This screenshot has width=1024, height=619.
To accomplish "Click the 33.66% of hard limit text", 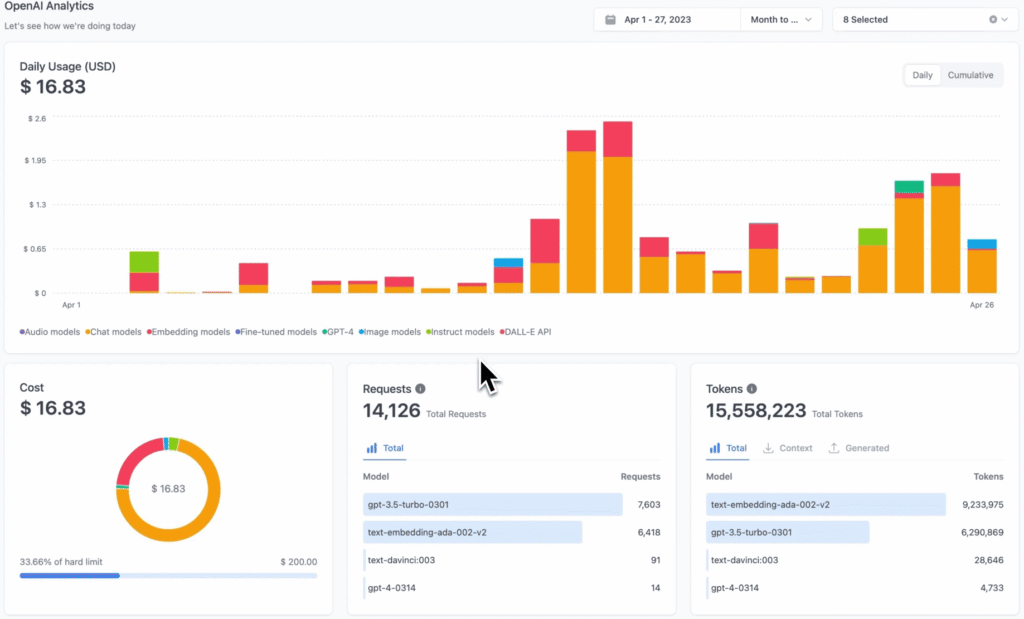I will pos(61,562).
